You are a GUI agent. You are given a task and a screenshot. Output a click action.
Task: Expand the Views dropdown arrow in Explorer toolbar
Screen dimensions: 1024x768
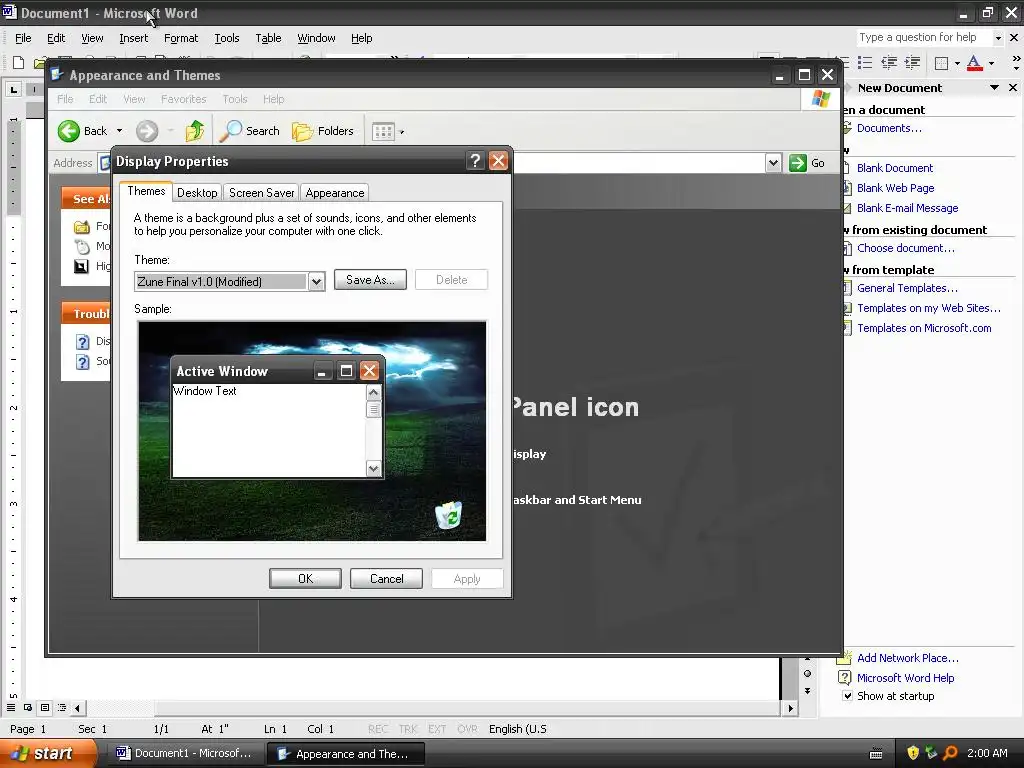coord(402,132)
